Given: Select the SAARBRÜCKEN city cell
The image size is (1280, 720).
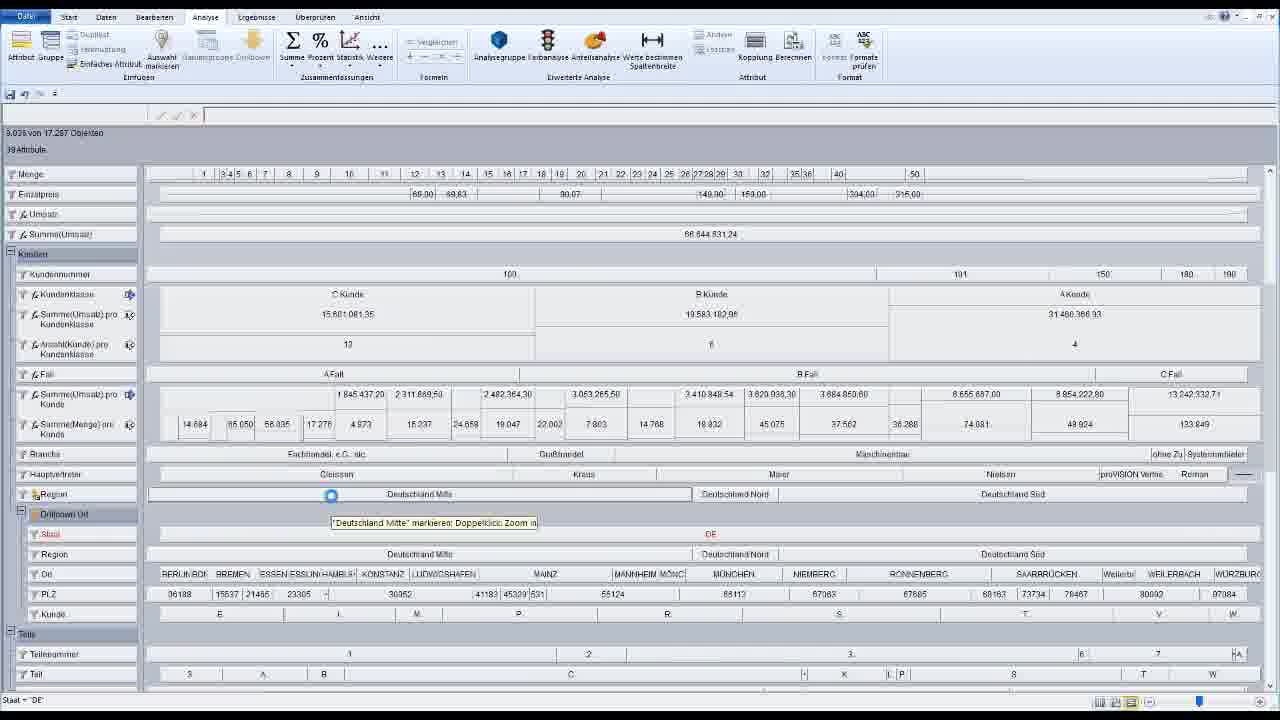Looking at the screenshot, I should [1046, 574].
